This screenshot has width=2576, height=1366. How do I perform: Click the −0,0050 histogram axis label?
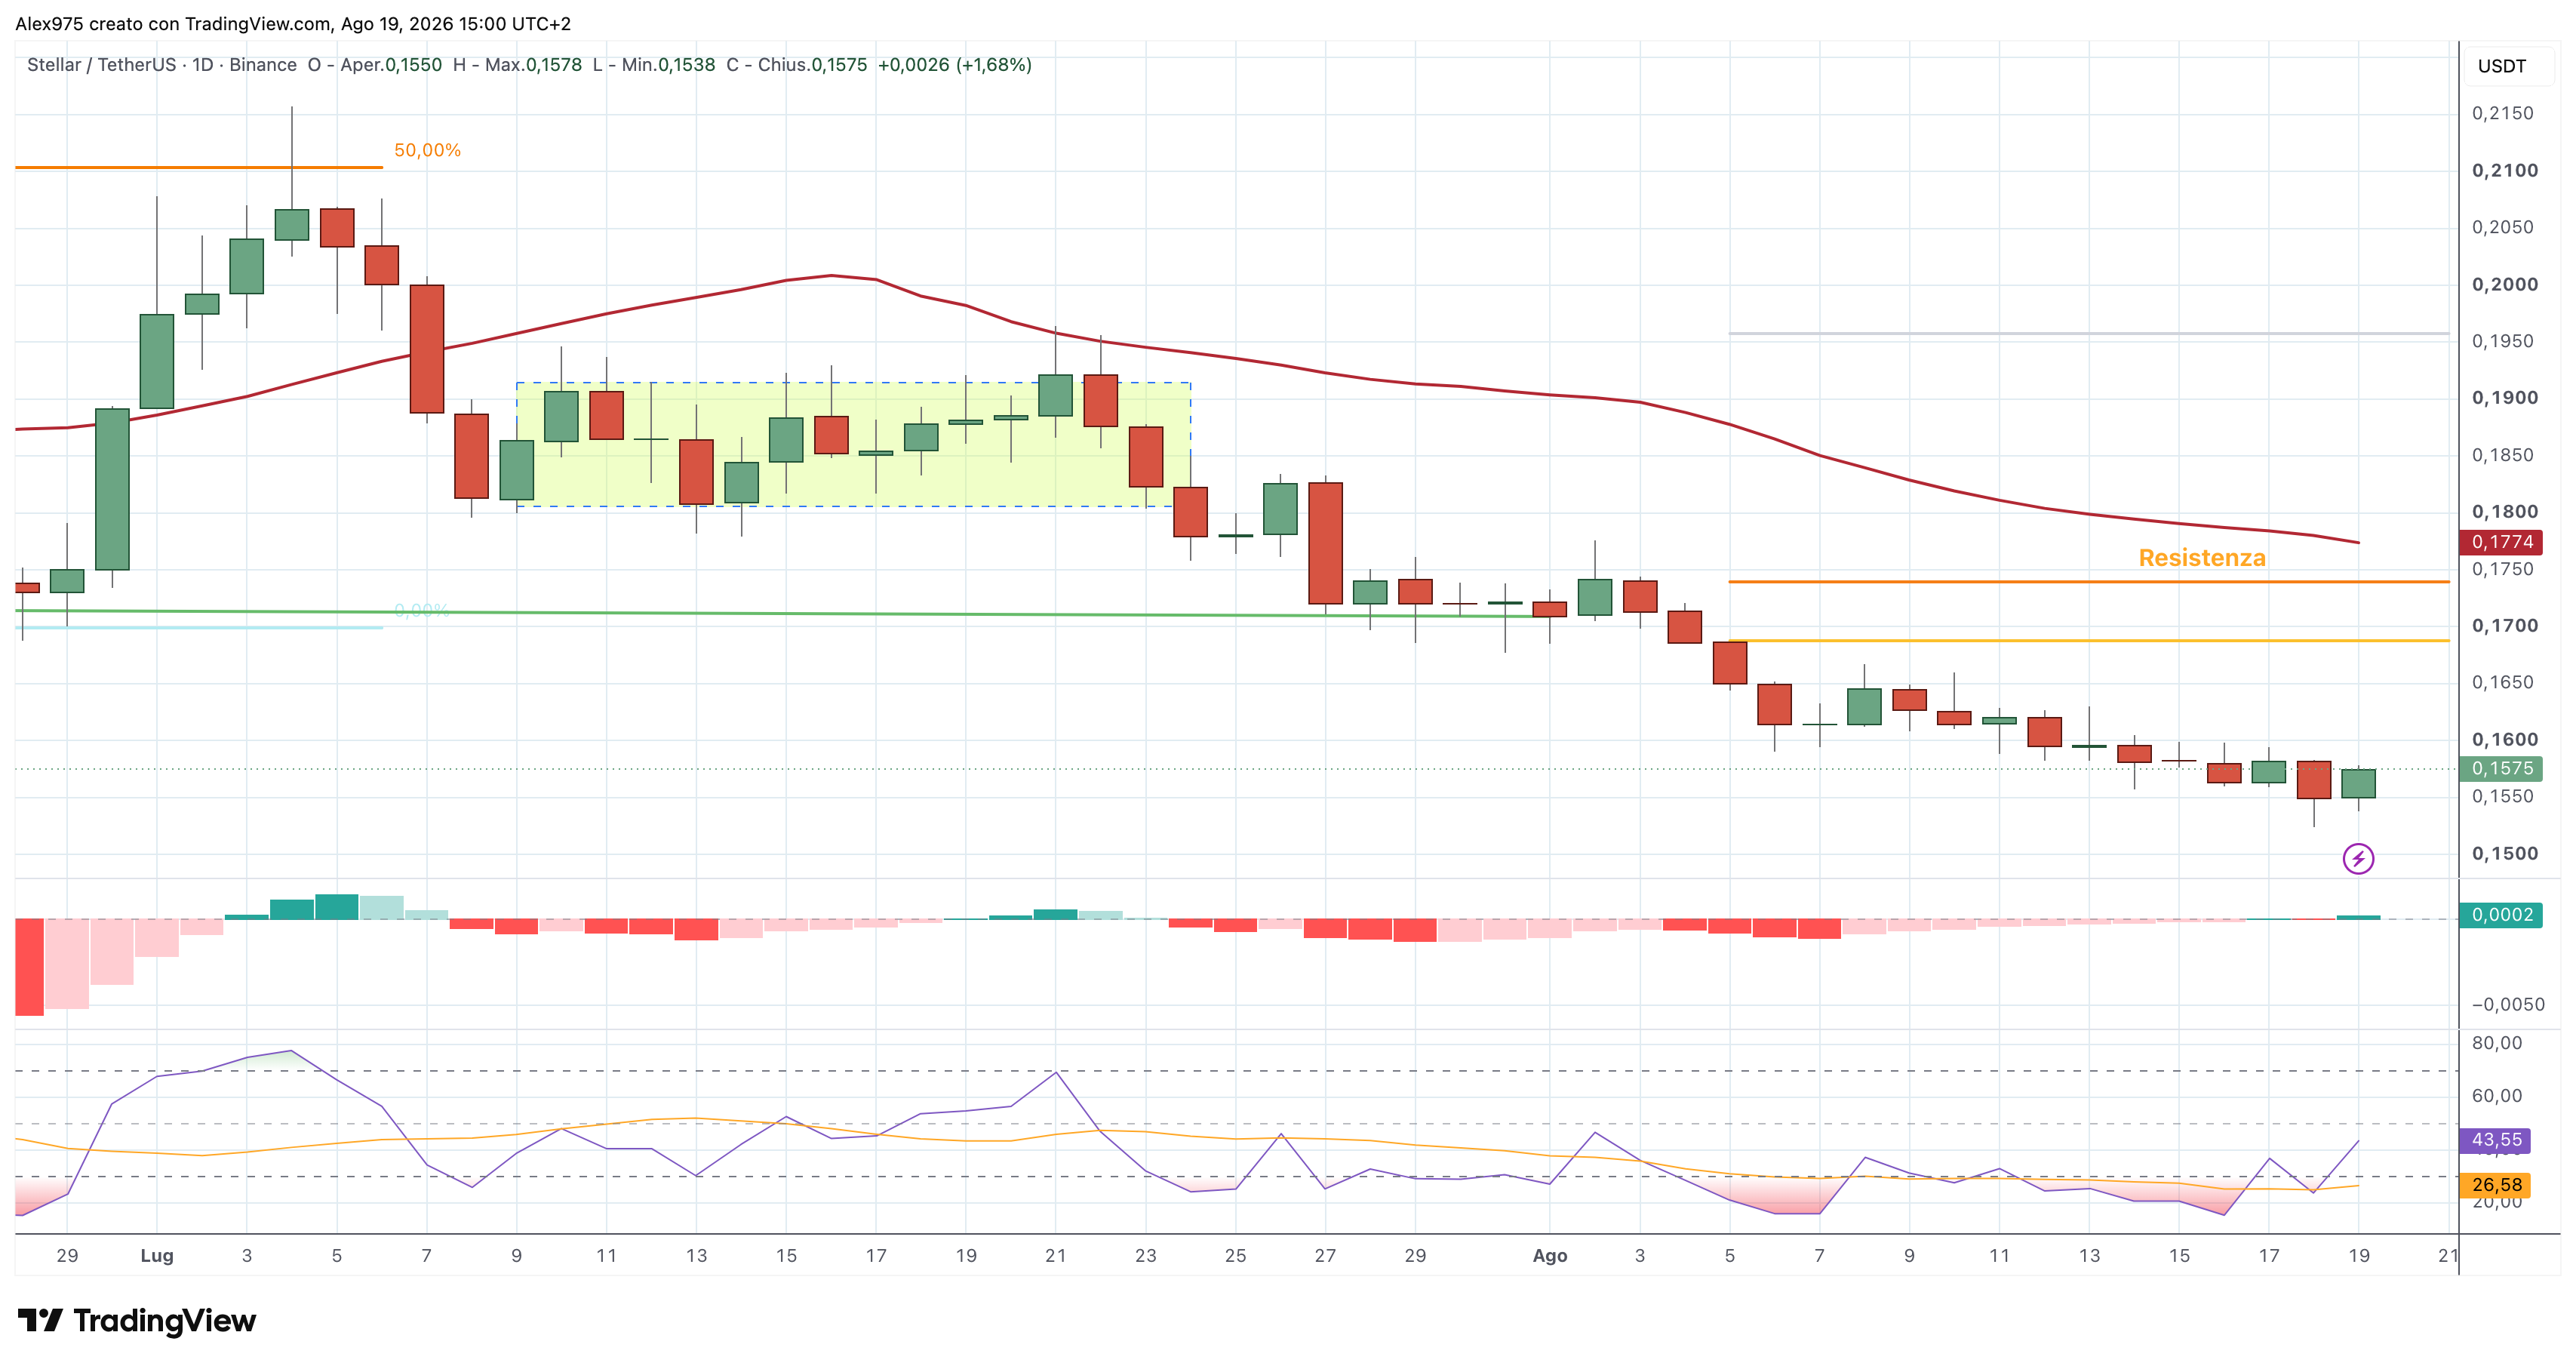(2508, 1004)
